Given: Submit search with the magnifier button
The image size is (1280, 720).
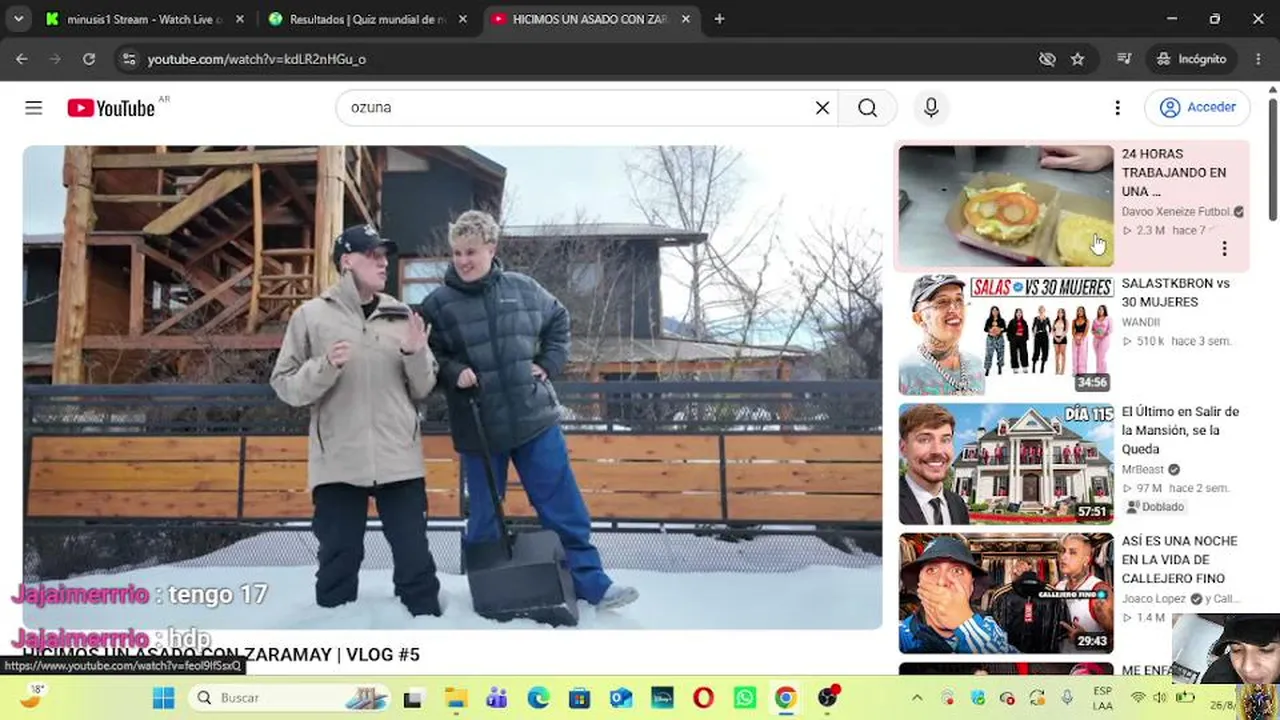Looking at the screenshot, I should [867, 108].
